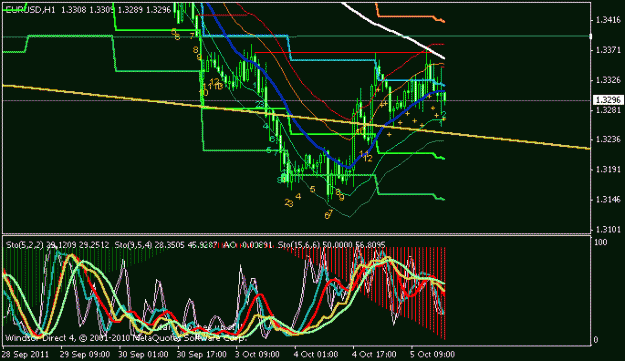The height and width of the screenshot is (361, 625).
Task: Click the 1.3146 price scale value
Action: (608, 199)
